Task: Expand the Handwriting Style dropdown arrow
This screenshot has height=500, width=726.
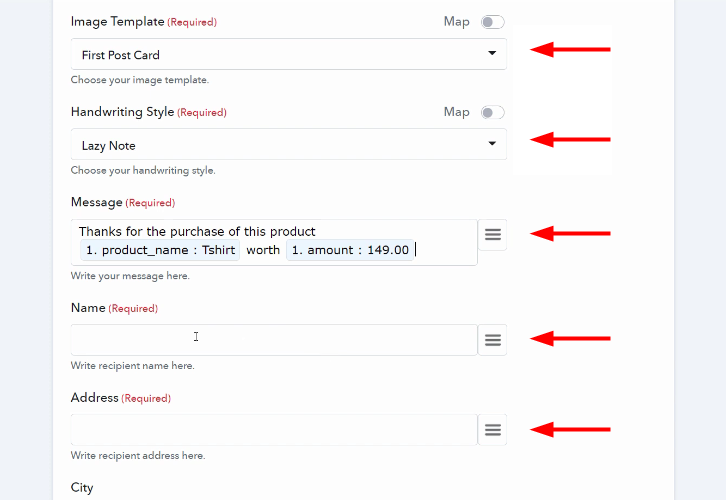Action: 492,144
